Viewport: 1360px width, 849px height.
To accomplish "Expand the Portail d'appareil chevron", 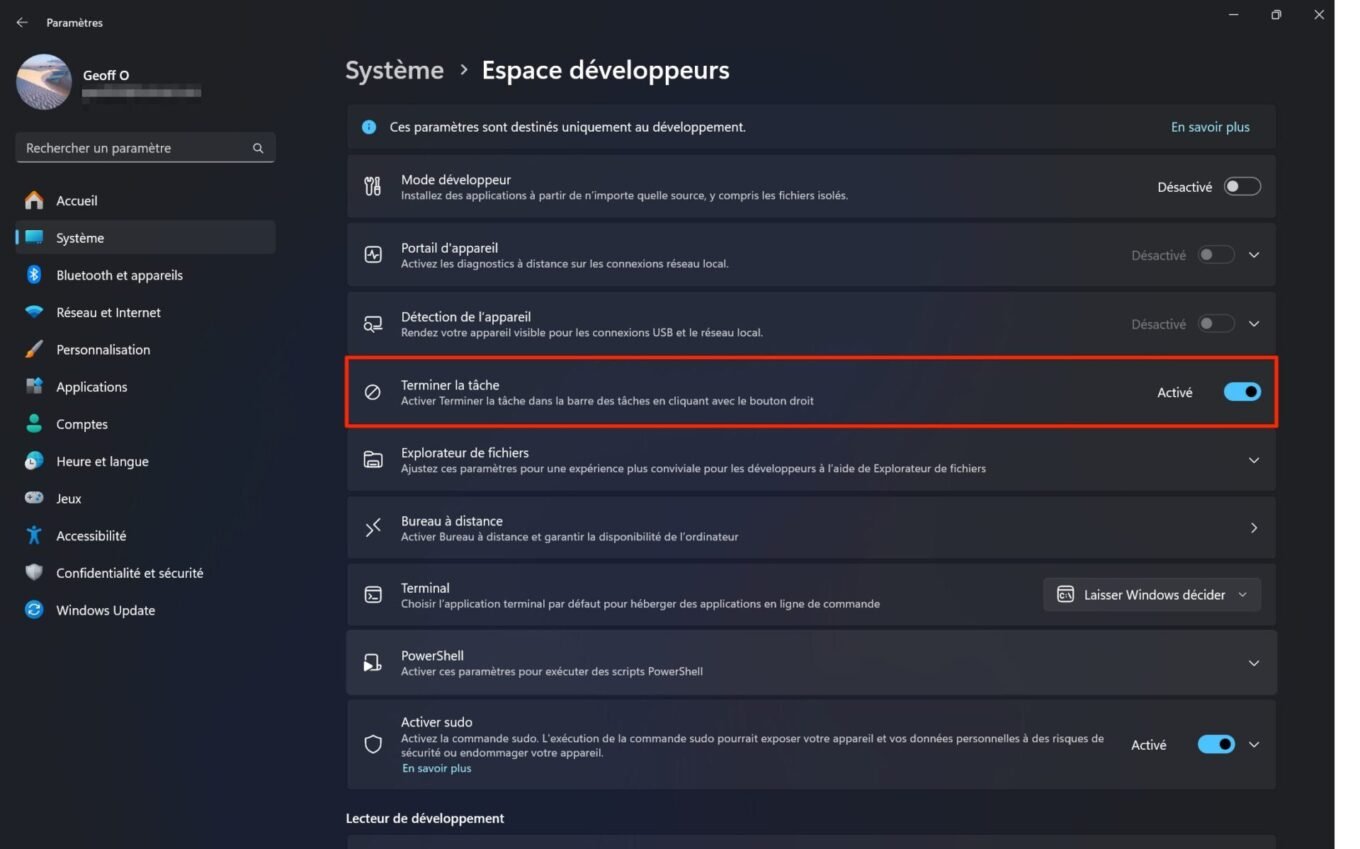I will coord(1254,255).
